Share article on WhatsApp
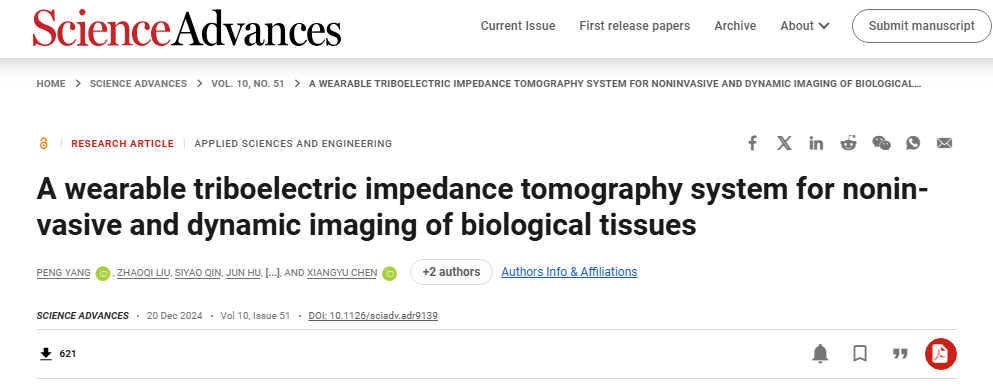 (x=913, y=143)
